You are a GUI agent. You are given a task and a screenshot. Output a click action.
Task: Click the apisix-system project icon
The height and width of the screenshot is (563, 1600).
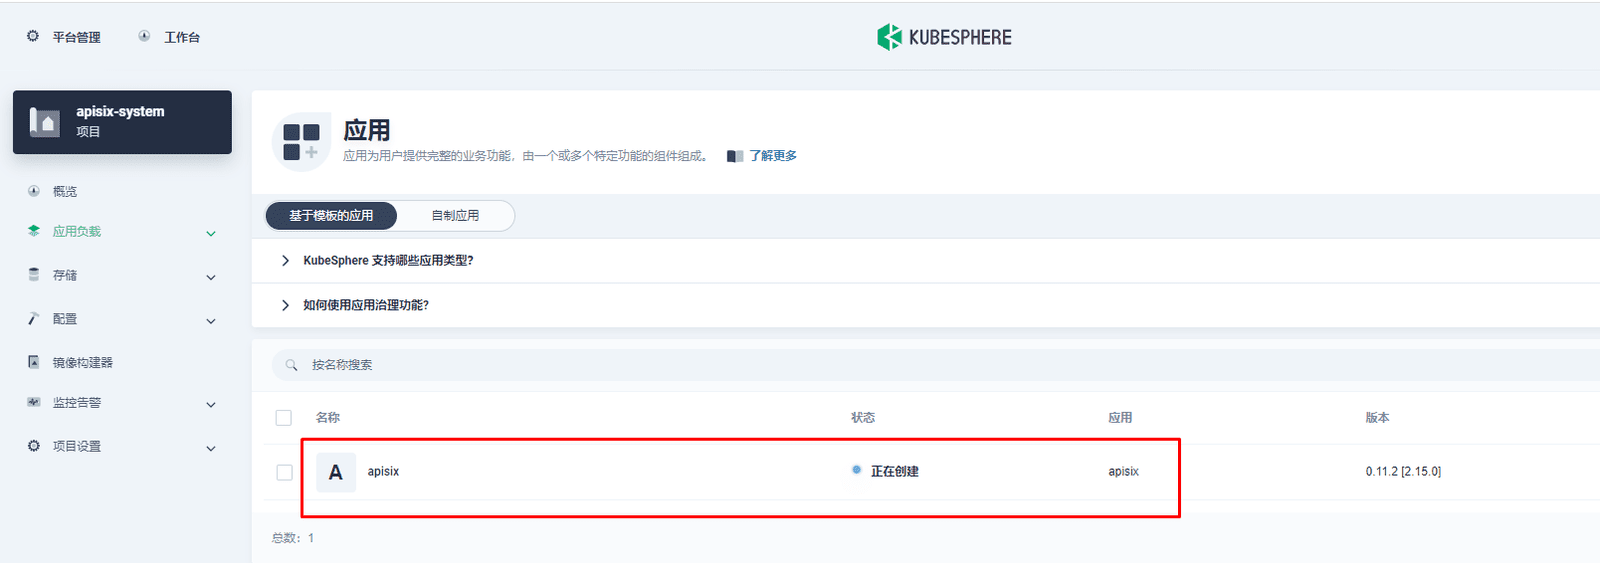[x=45, y=122]
